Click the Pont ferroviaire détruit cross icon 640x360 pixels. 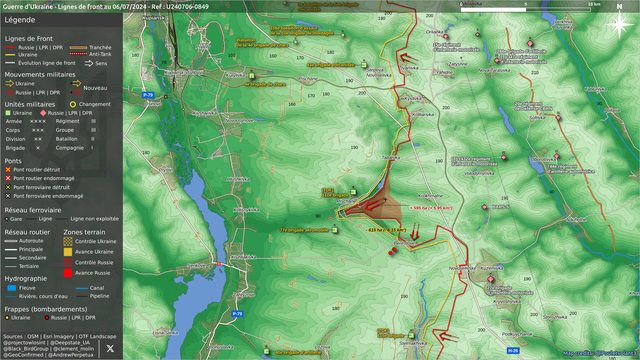click(x=8, y=187)
